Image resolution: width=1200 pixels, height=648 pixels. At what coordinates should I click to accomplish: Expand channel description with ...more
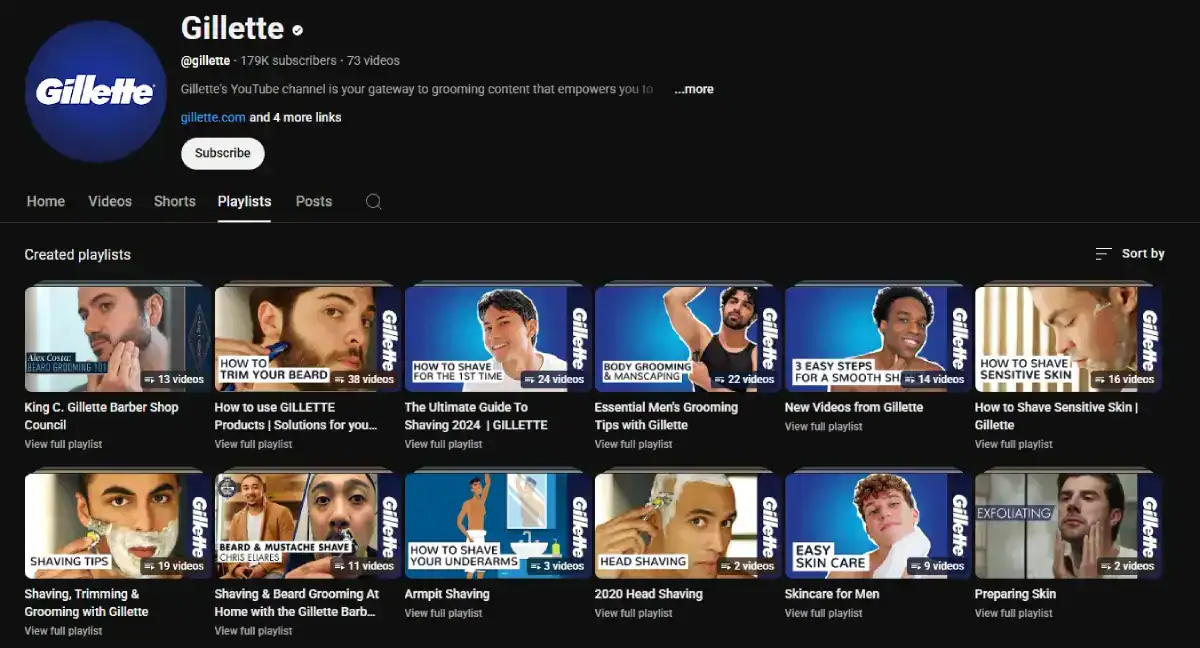coord(694,89)
